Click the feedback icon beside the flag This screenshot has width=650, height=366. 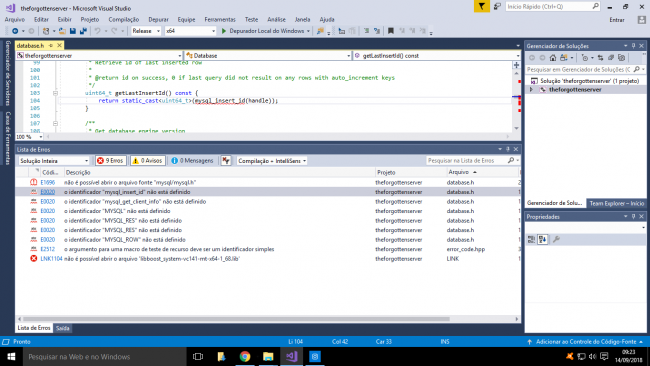tap(497, 7)
